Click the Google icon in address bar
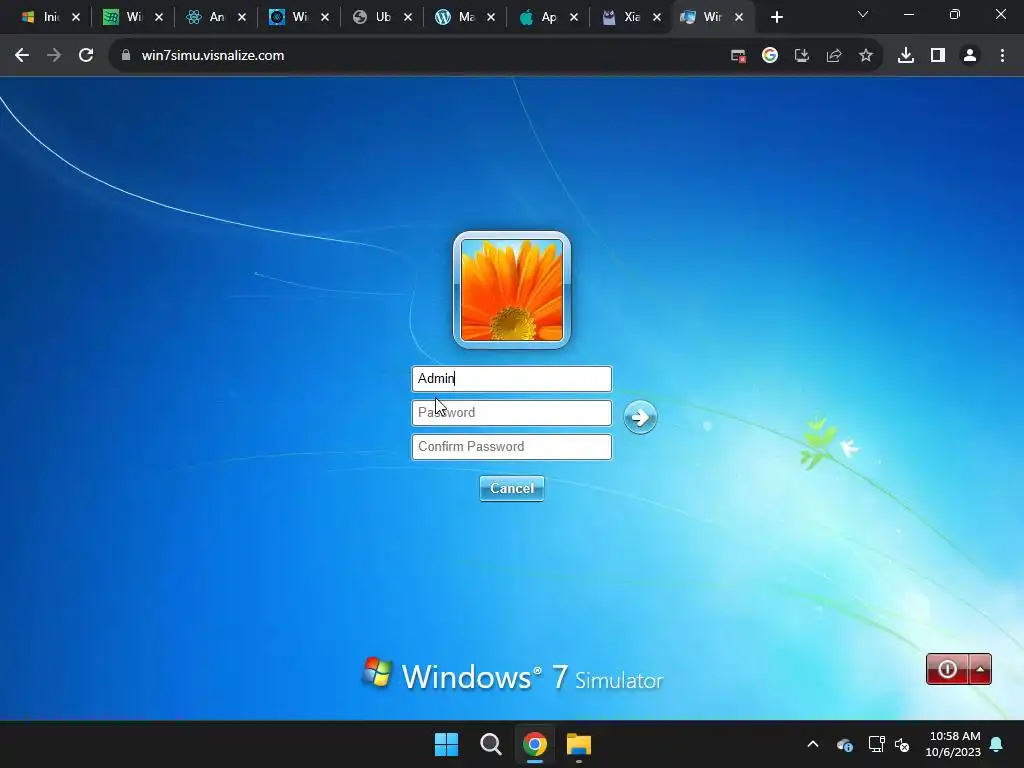The width and height of the screenshot is (1024, 768). (770, 56)
